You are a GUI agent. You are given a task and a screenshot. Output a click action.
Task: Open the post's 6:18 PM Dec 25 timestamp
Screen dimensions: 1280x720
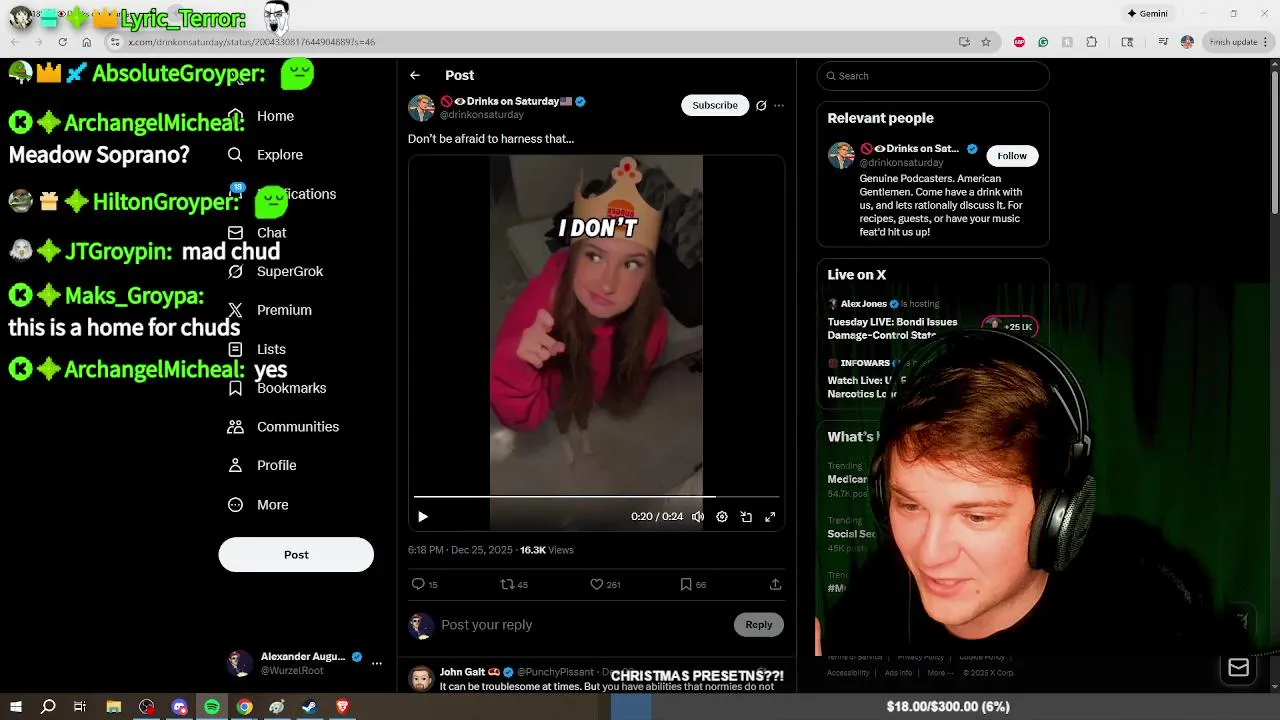[460, 550]
